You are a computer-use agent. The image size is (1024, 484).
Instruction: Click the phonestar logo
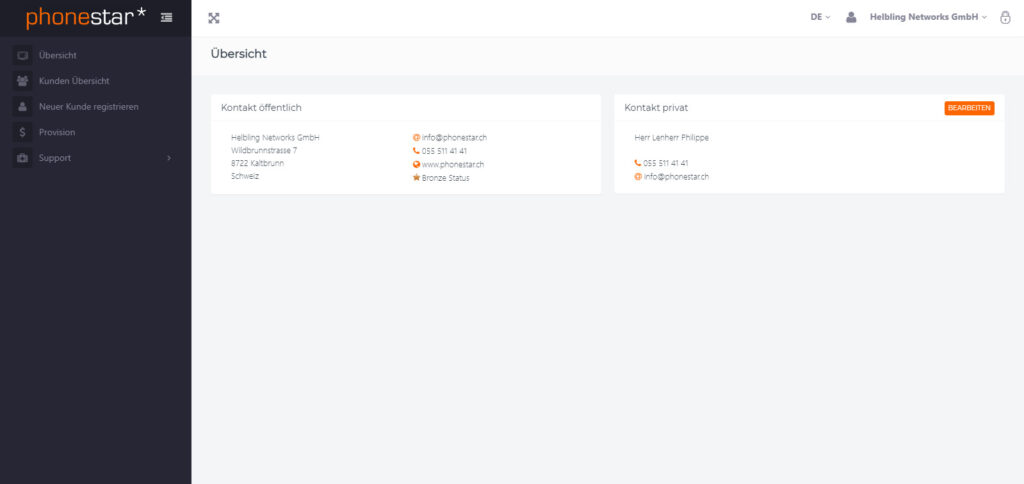pyautogui.click(x=85, y=18)
